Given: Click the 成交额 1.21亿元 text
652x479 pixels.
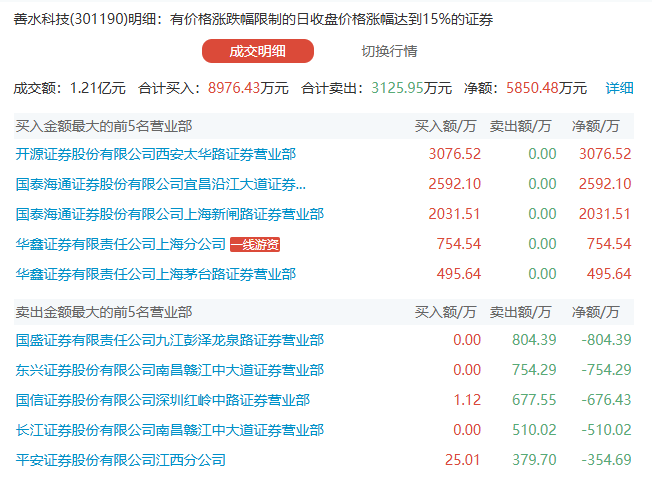Looking at the screenshot, I should (x=69, y=88).
